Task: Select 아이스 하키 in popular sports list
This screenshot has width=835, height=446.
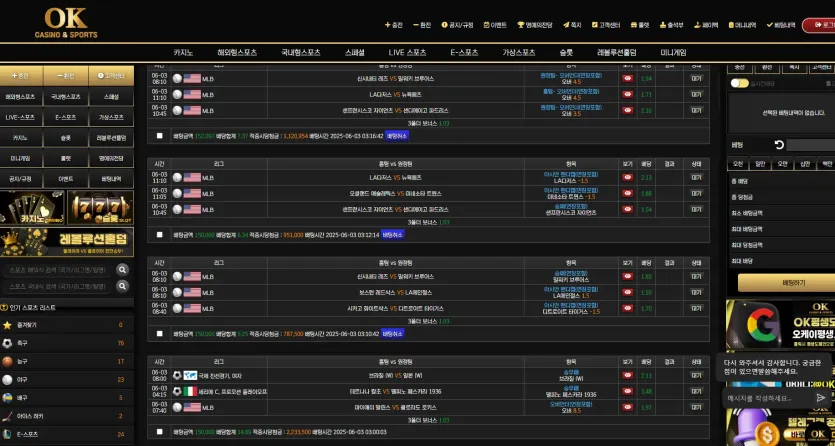Action: click(x=67, y=416)
